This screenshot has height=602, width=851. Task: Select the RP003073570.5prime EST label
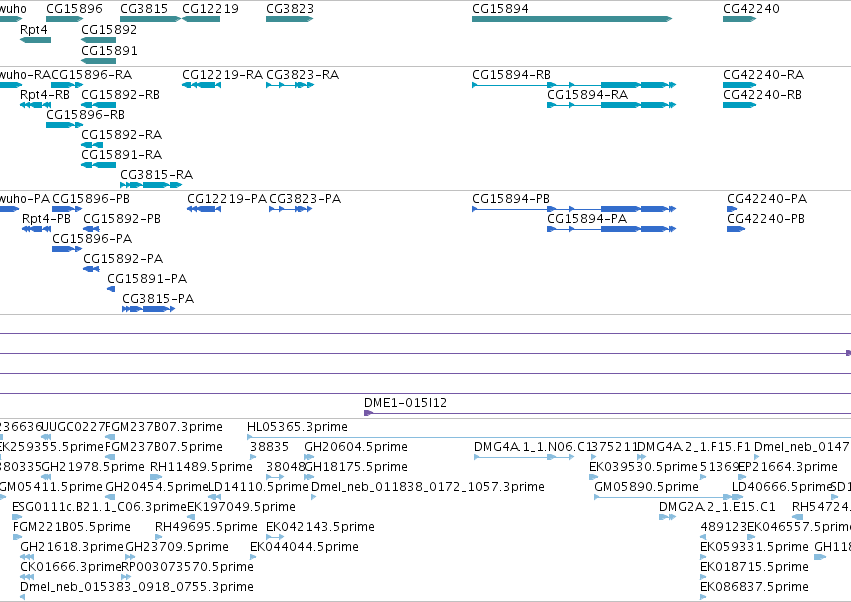pos(187,567)
